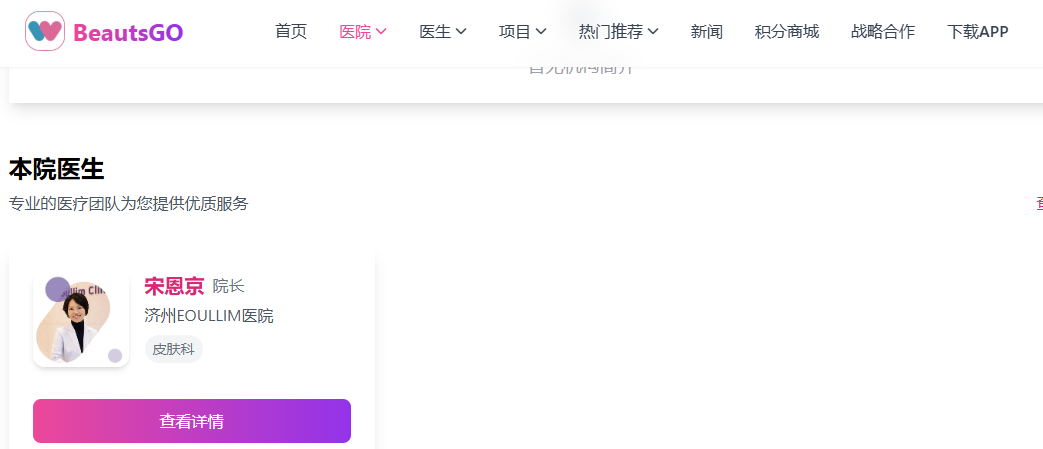Go to 积分商城 points mall
Image resolution: width=1043 pixels, height=449 pixels.
coord(787,31)
